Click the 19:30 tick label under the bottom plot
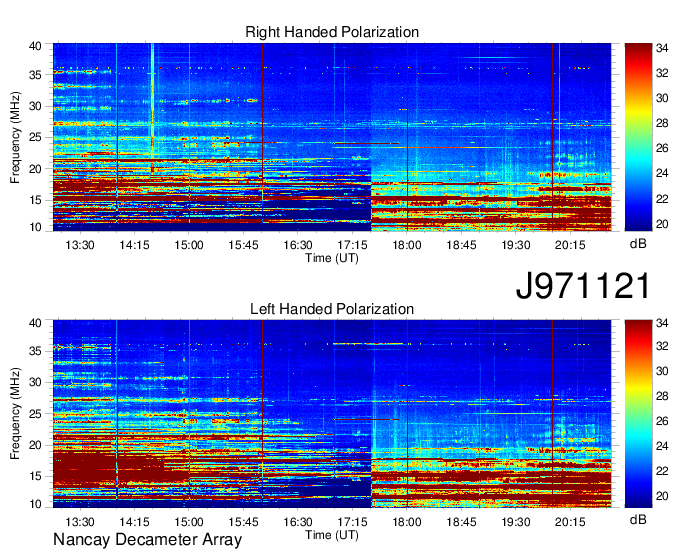 click(516, 522)
